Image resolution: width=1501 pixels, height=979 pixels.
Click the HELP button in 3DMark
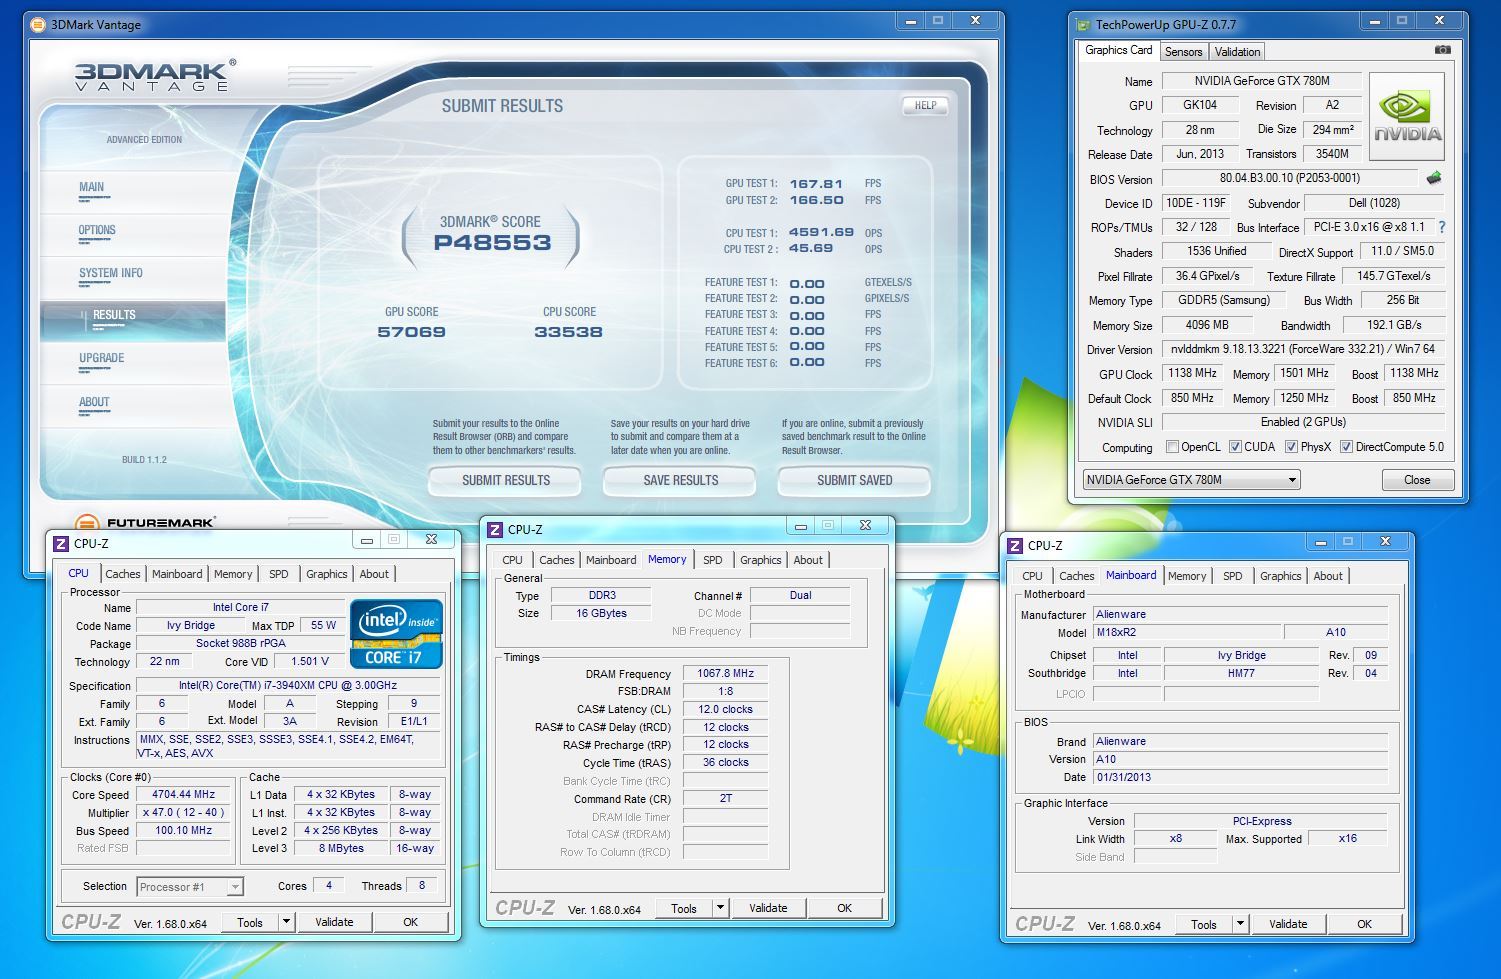pos(925,105)
